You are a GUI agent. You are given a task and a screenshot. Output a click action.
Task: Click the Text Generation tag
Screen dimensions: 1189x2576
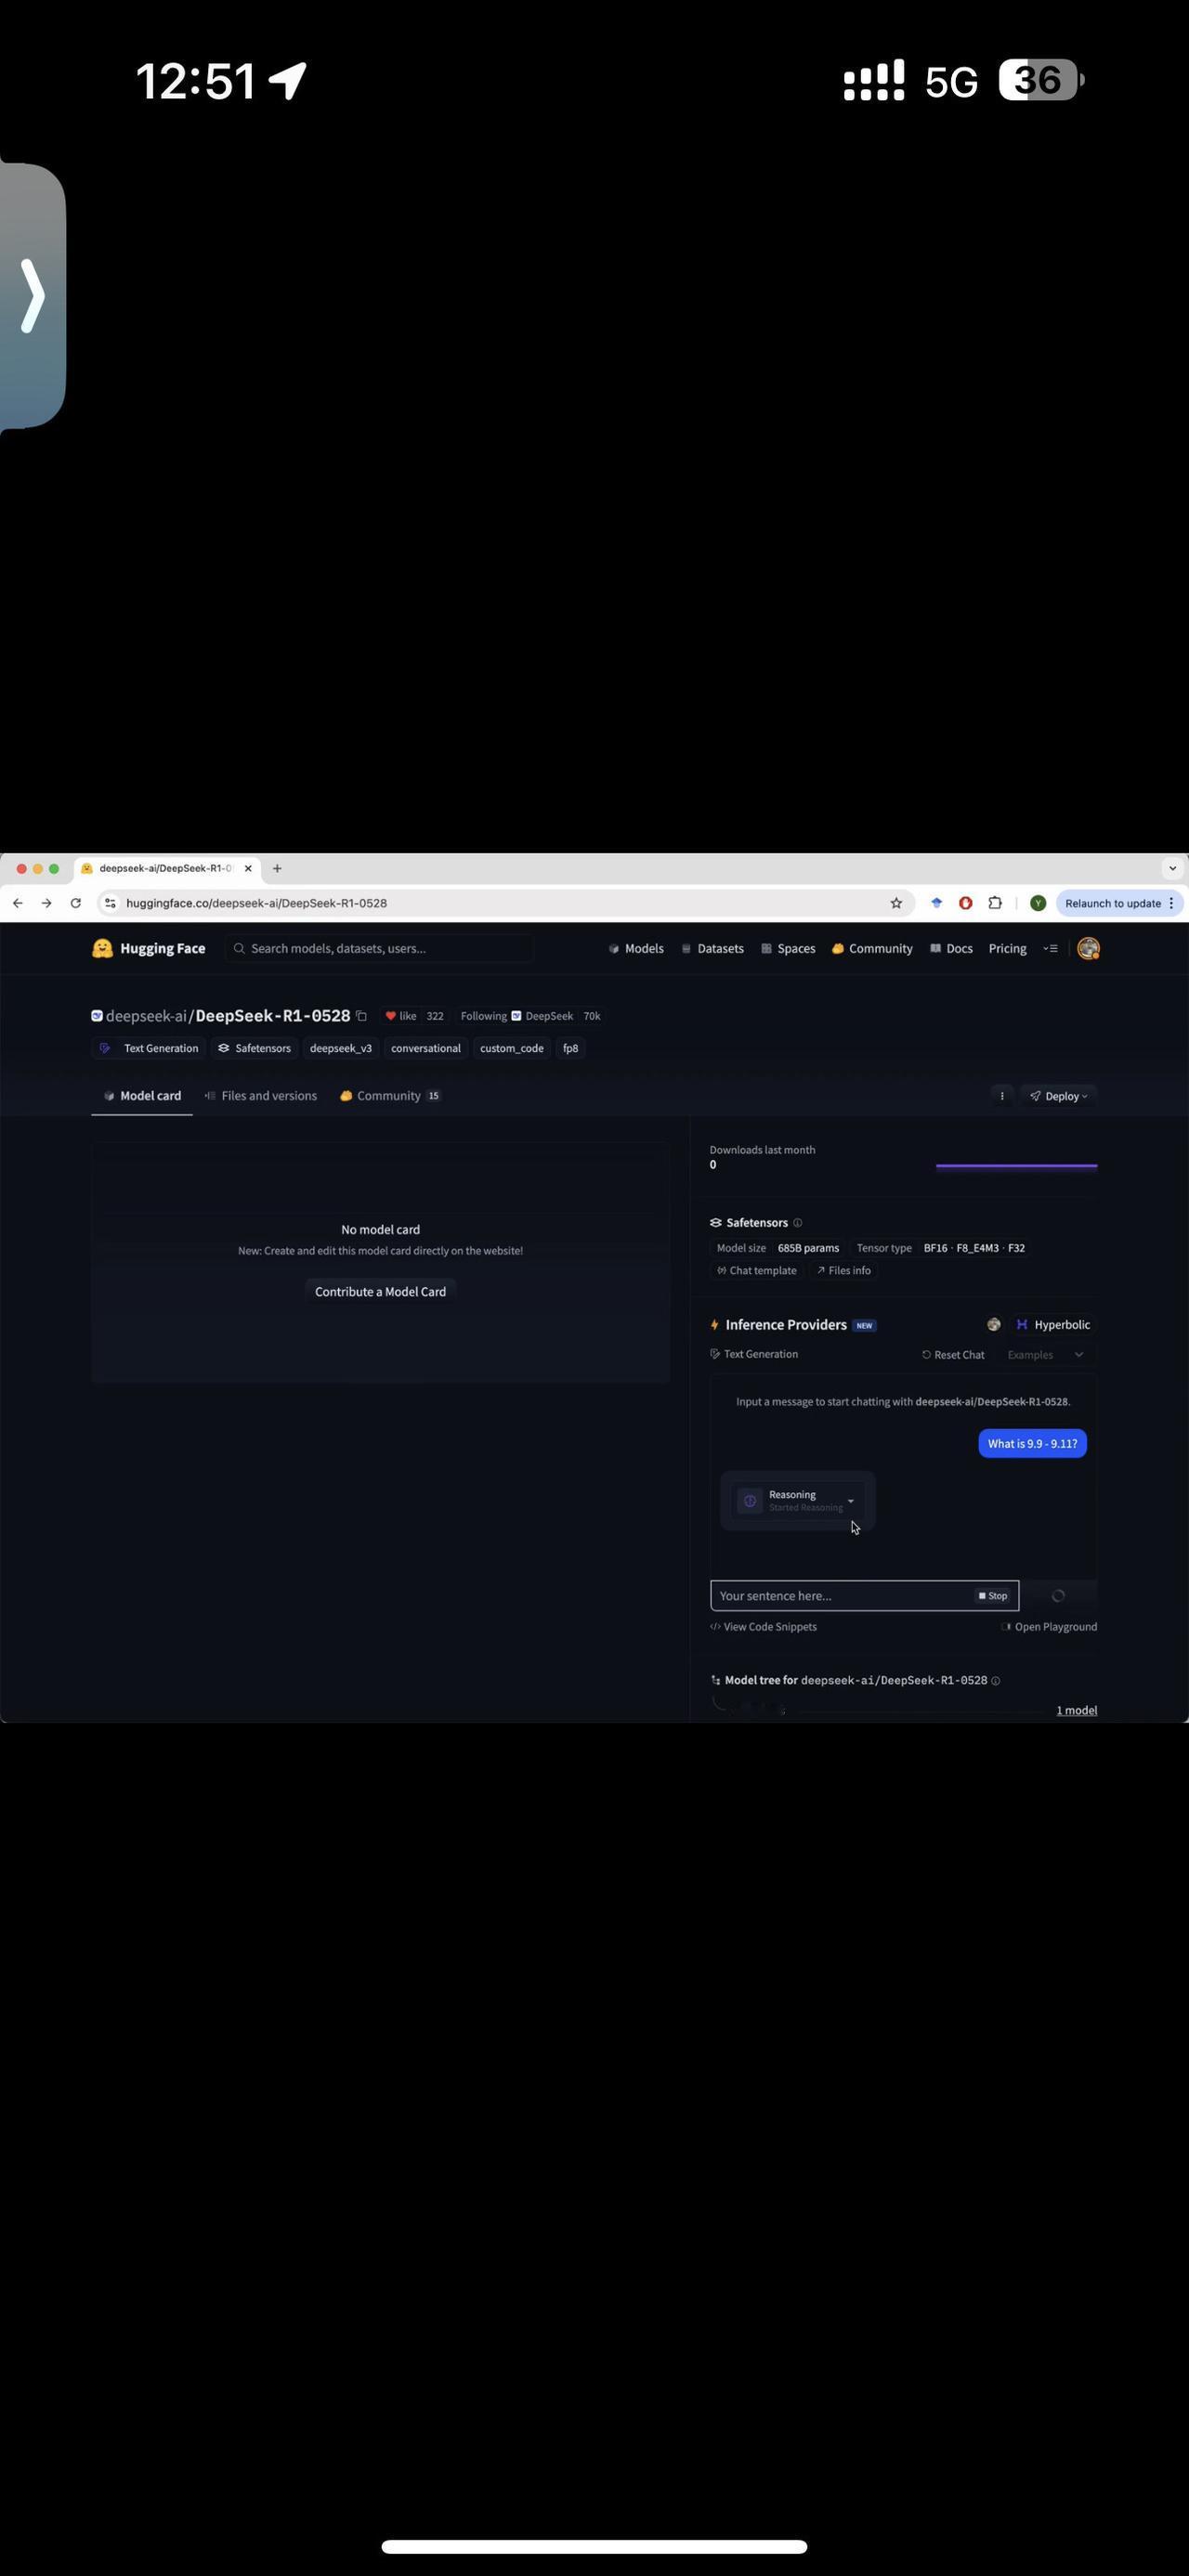click(150, 1049)
